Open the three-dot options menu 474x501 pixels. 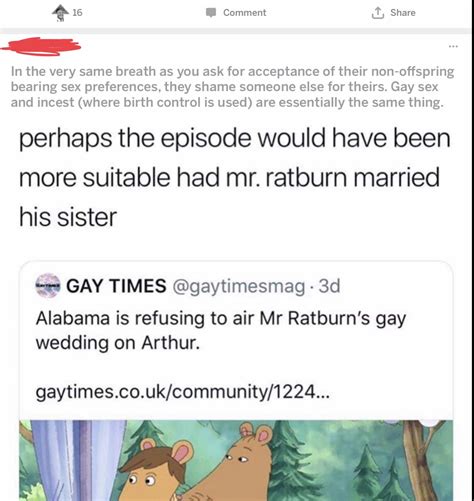[453, 46]
